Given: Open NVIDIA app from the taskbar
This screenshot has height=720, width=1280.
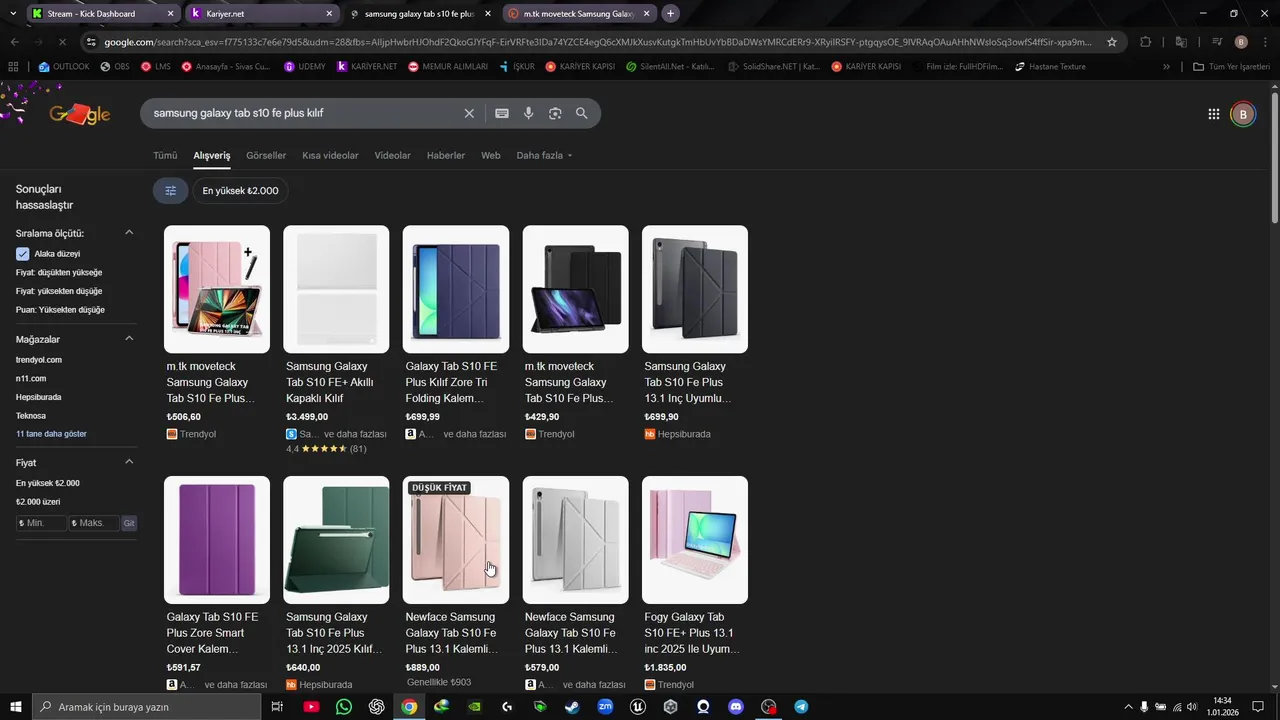Looking at the screenshot, I should tap(474, 707).
